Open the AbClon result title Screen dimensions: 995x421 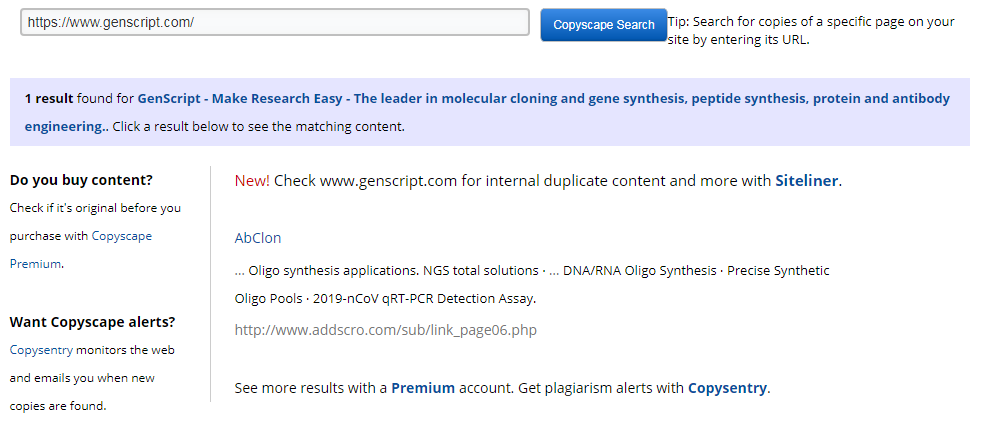tap(258, 238)
